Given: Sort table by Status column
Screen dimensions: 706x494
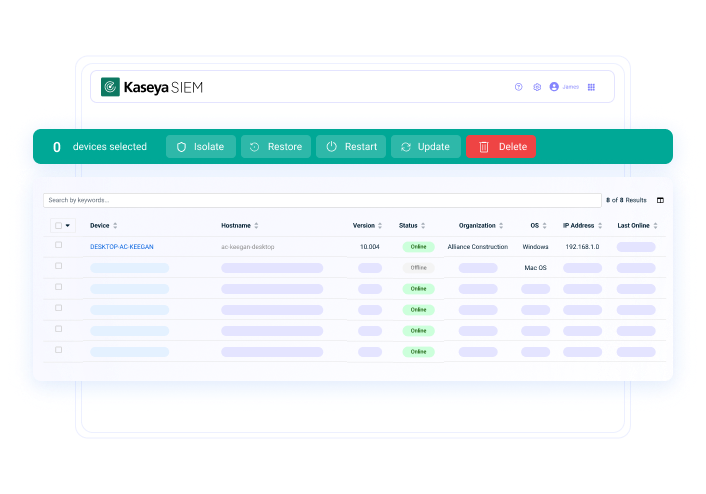Looking at the screenshot, I should [x=412, y=226].
